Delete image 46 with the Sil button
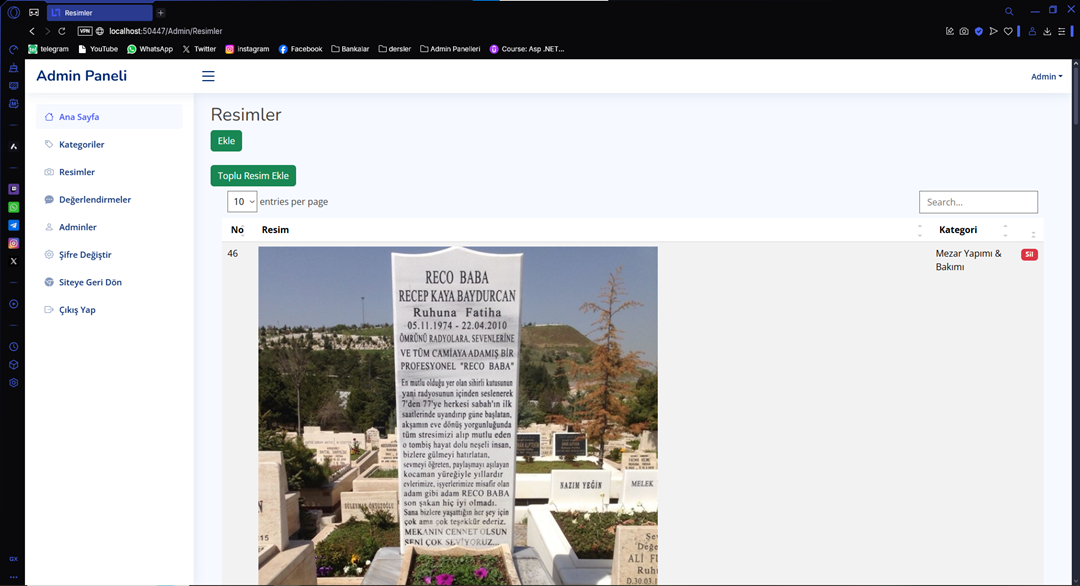Image resolution: width=1080 pixels, height=586 pixels. (x=1029, y=254)
